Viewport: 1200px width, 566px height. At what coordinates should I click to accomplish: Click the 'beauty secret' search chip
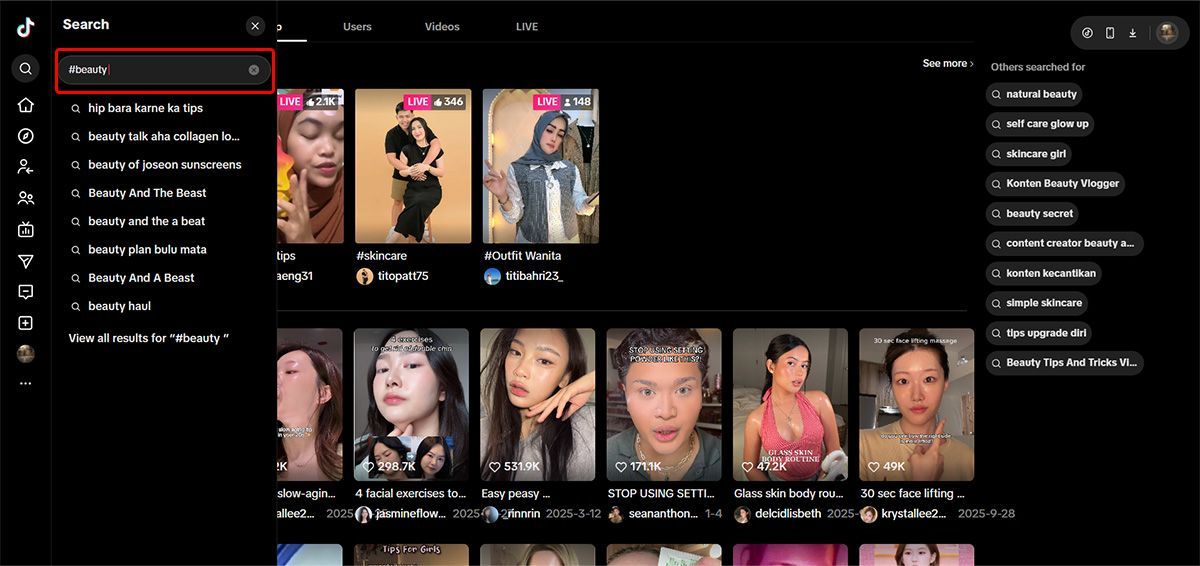click(1032, 213)
